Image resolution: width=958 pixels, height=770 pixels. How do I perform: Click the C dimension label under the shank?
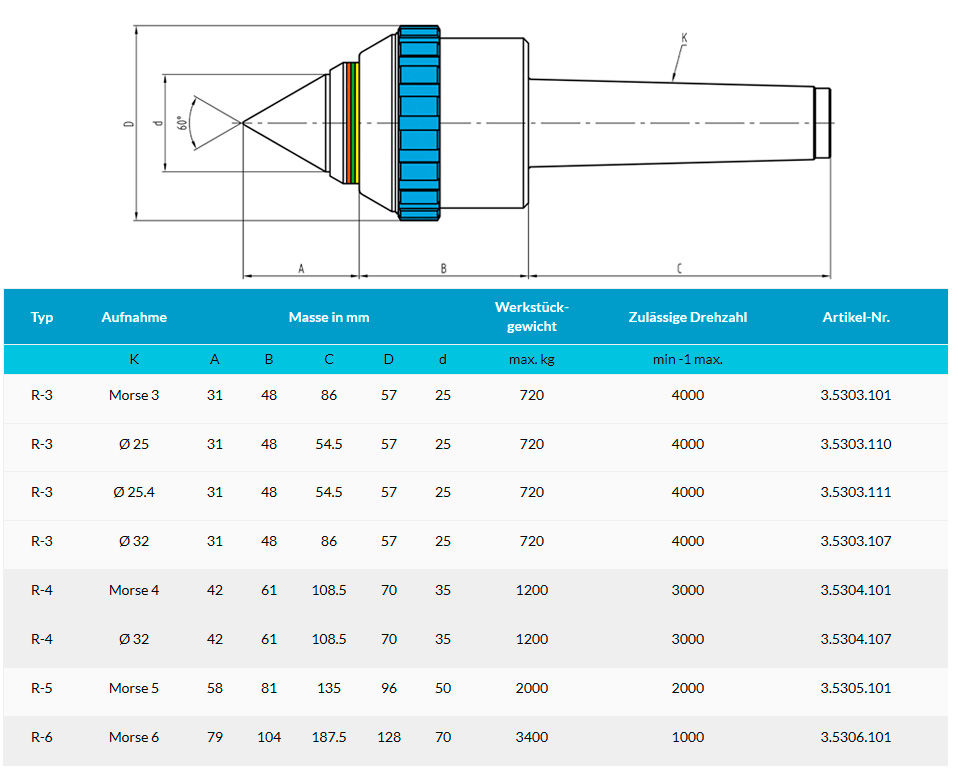click(679, 268)
